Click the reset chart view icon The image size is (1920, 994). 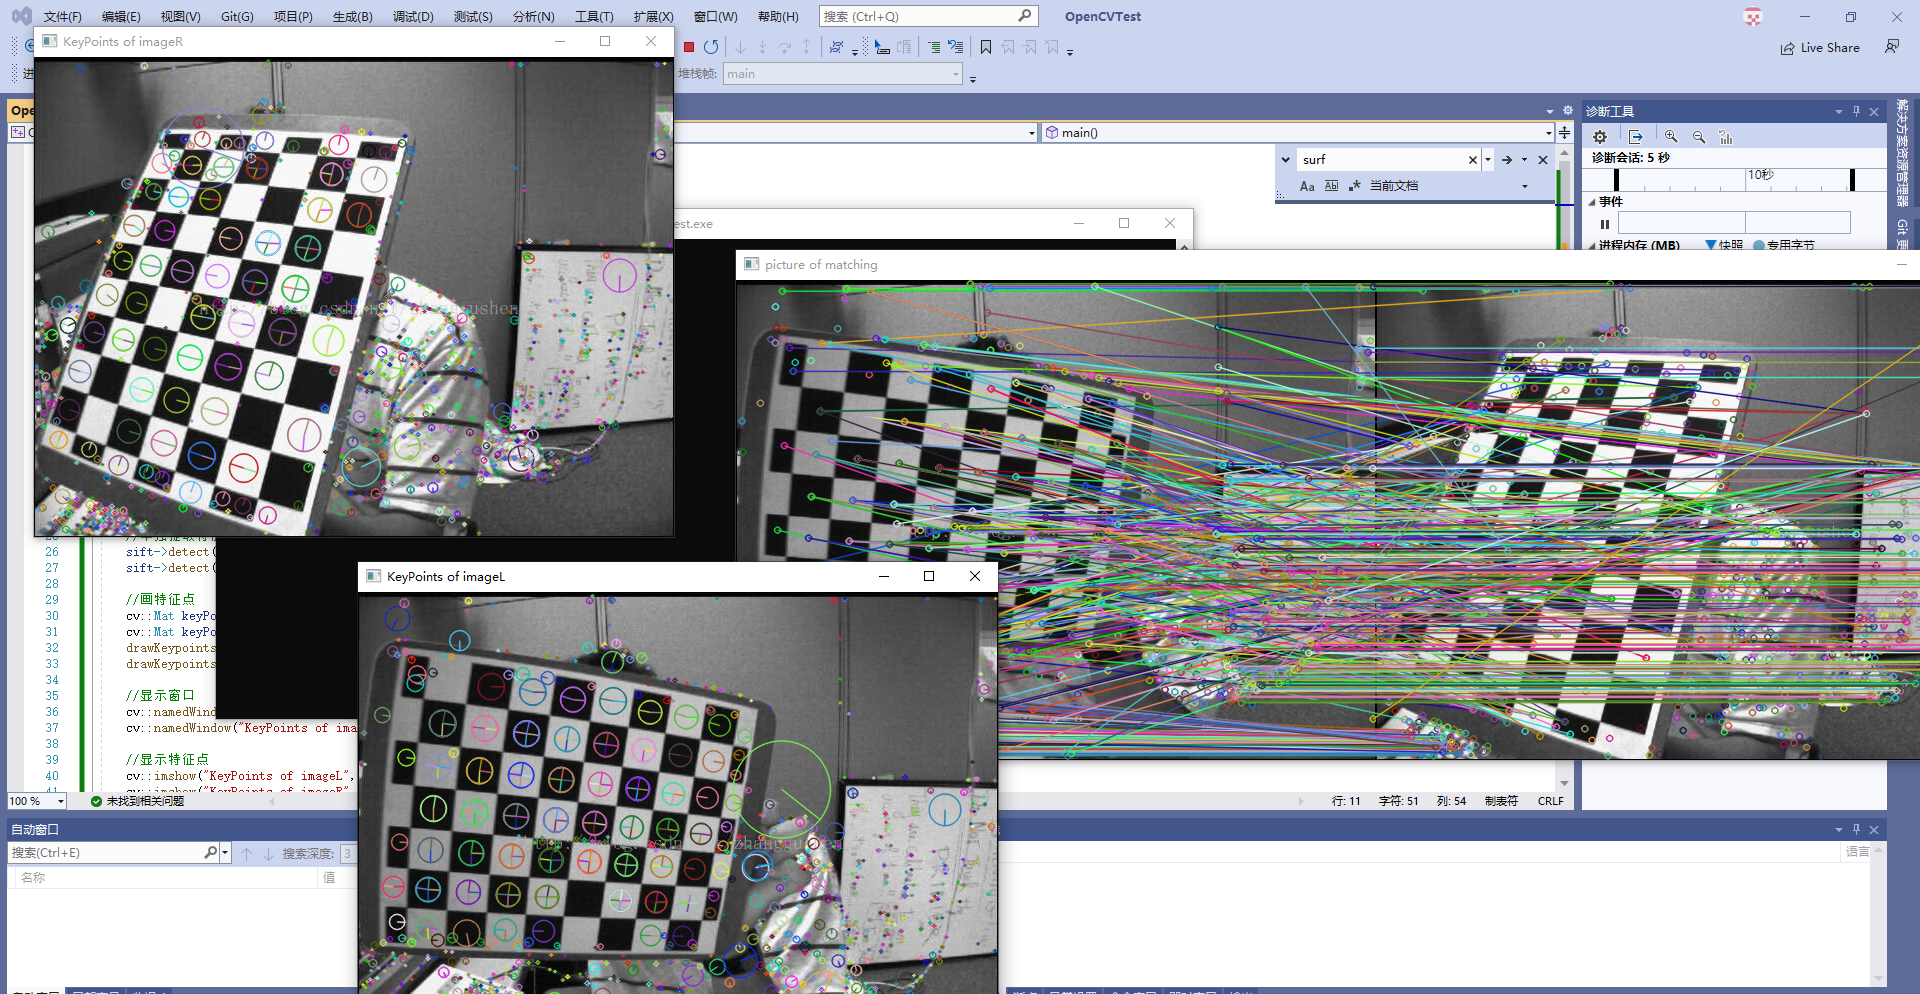[x=1726, y=137]
